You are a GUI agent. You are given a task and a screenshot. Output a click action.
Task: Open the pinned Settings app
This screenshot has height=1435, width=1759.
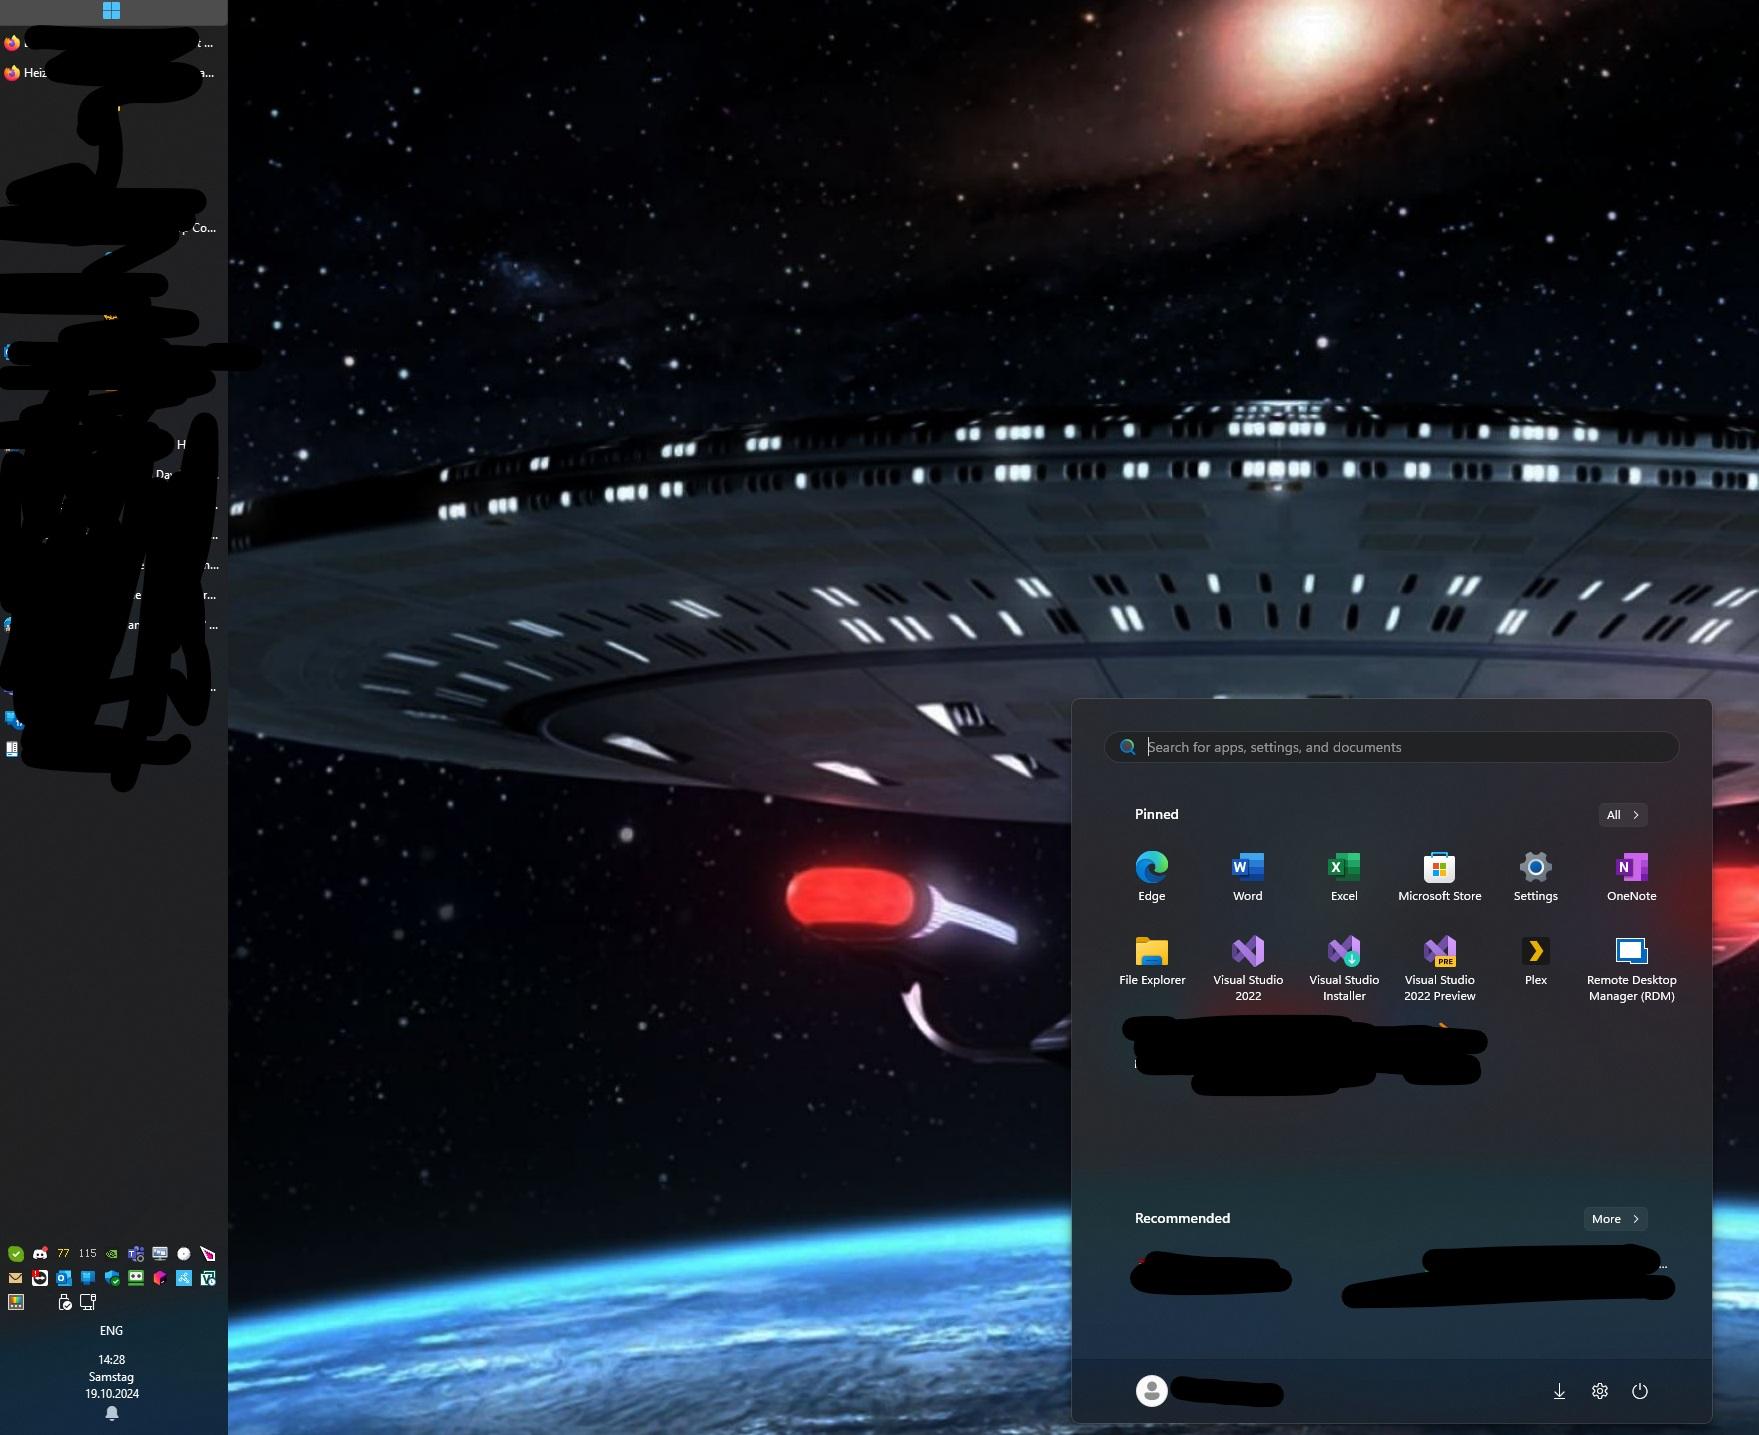pos(1535,877)
